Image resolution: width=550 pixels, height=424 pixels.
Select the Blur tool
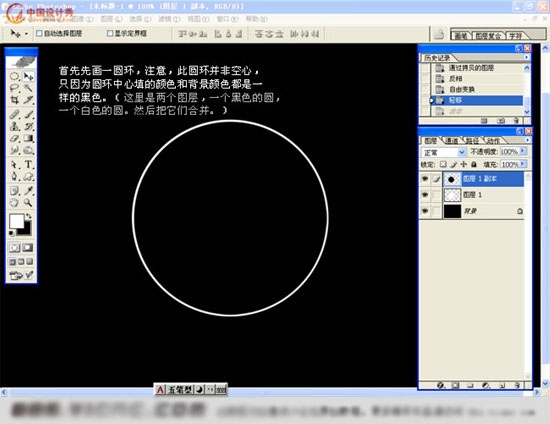(x=14, y=150)
